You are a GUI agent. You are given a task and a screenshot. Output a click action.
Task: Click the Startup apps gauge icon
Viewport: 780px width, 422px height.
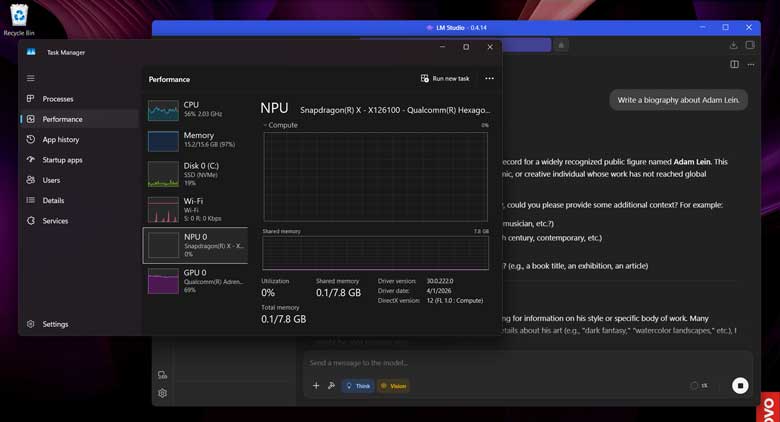tap(31, 159)
